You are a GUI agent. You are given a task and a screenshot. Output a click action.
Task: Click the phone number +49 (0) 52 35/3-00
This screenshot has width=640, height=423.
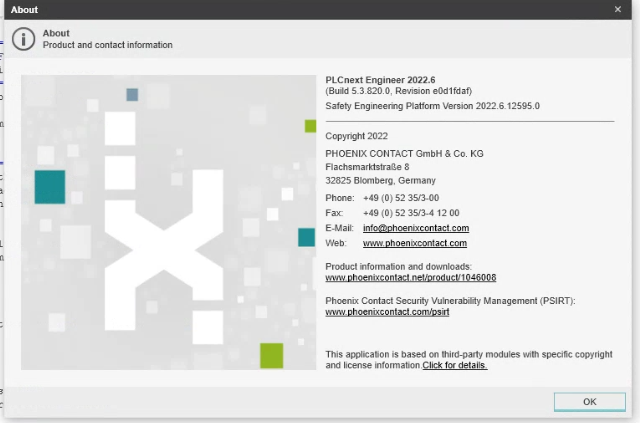pos(401,198)
